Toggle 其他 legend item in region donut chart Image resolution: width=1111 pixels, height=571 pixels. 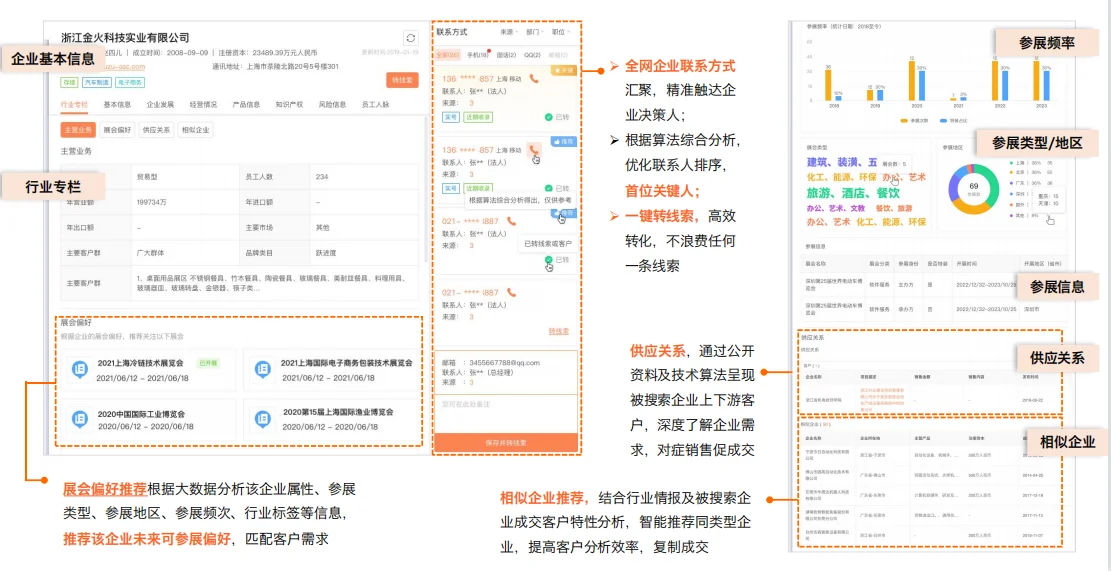point(1025,215)
